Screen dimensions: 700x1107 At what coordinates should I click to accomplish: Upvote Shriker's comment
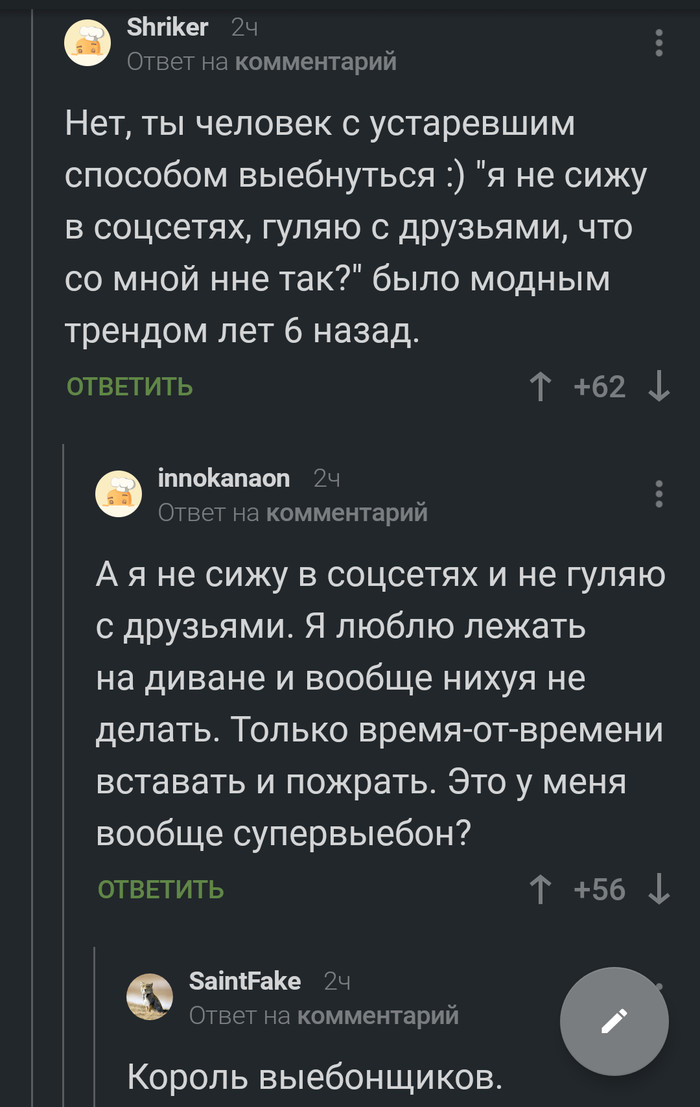(x=541, y=386)
